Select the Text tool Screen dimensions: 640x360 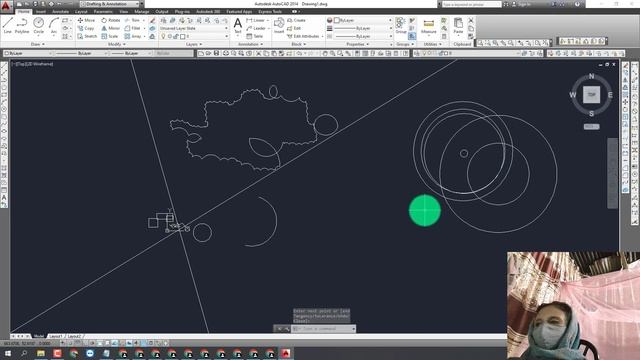pyautogui.click(x=238, y=26)
